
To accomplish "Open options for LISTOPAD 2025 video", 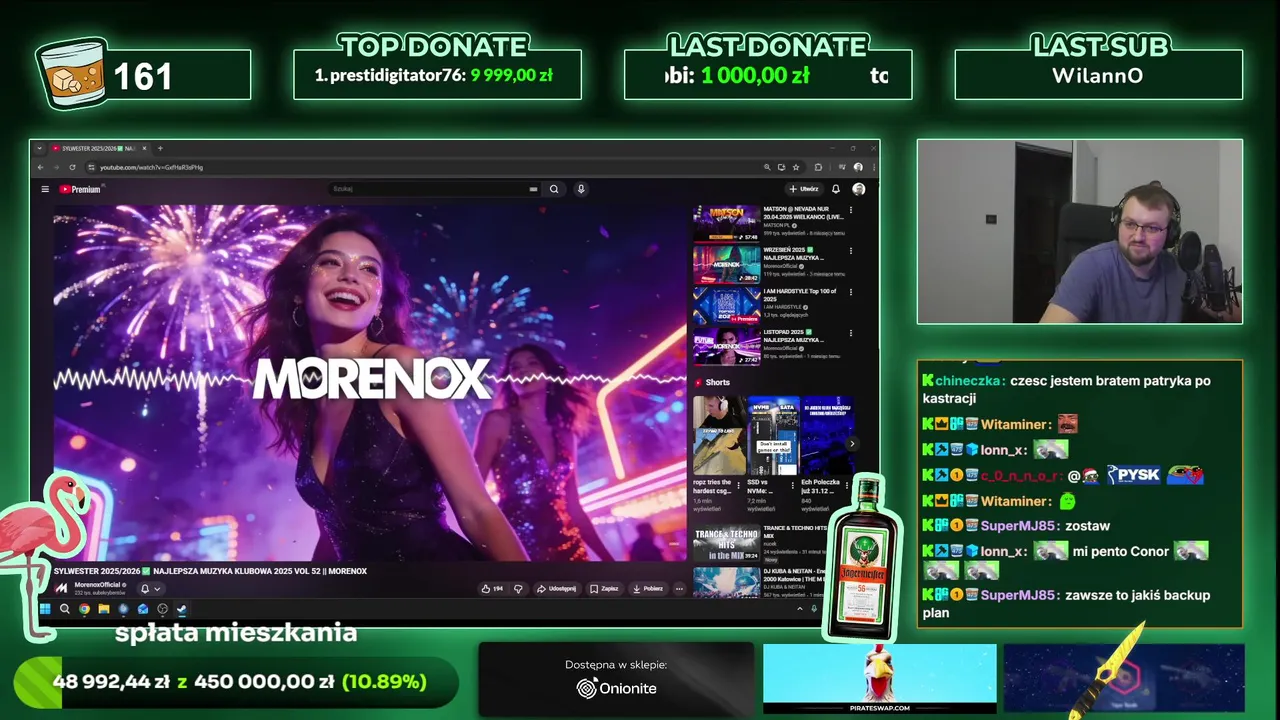I will (851, 333).
